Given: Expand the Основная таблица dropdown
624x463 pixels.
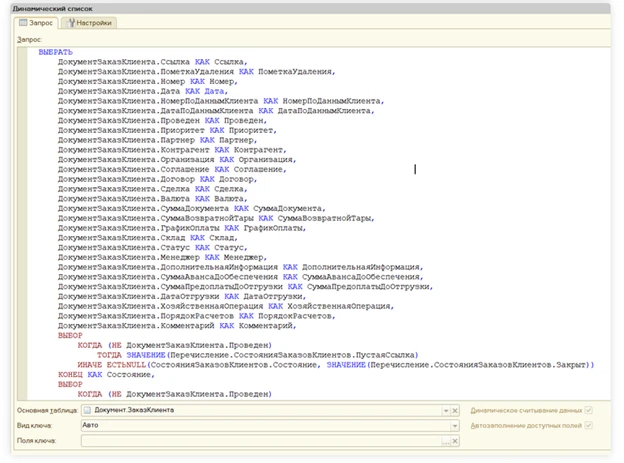Looking at the screenshot, I should pos(445,410).
